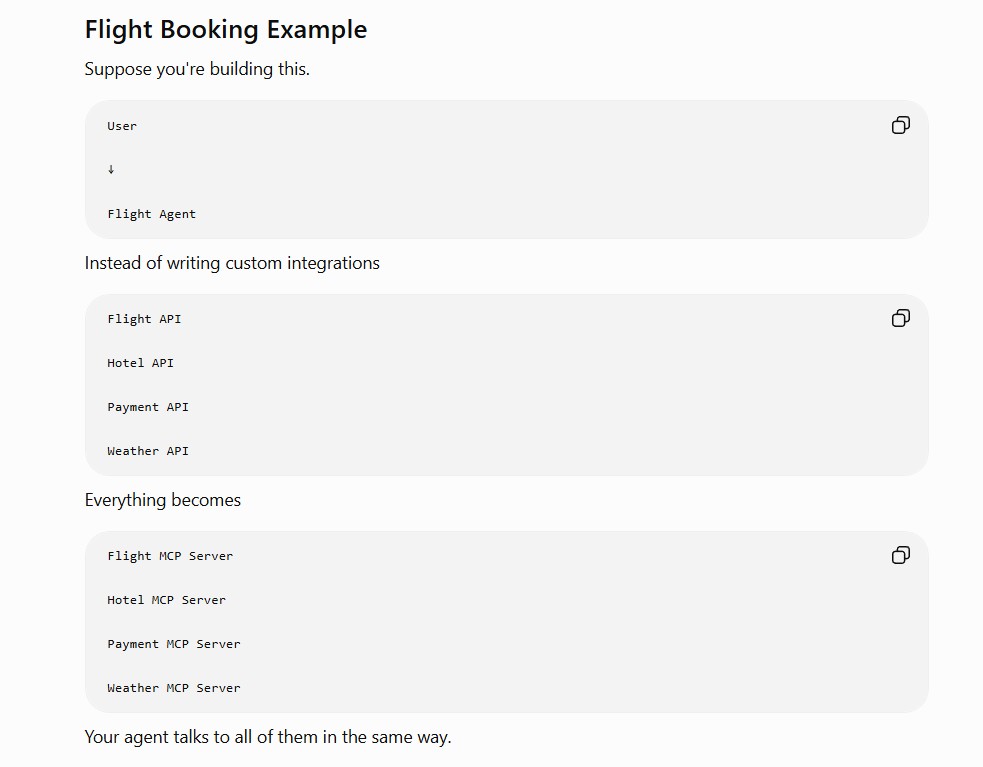Viewport: 983px width, 767px height.
Task: Click 'Your agent talks to all' sentence
Action: tap(268, 737)
